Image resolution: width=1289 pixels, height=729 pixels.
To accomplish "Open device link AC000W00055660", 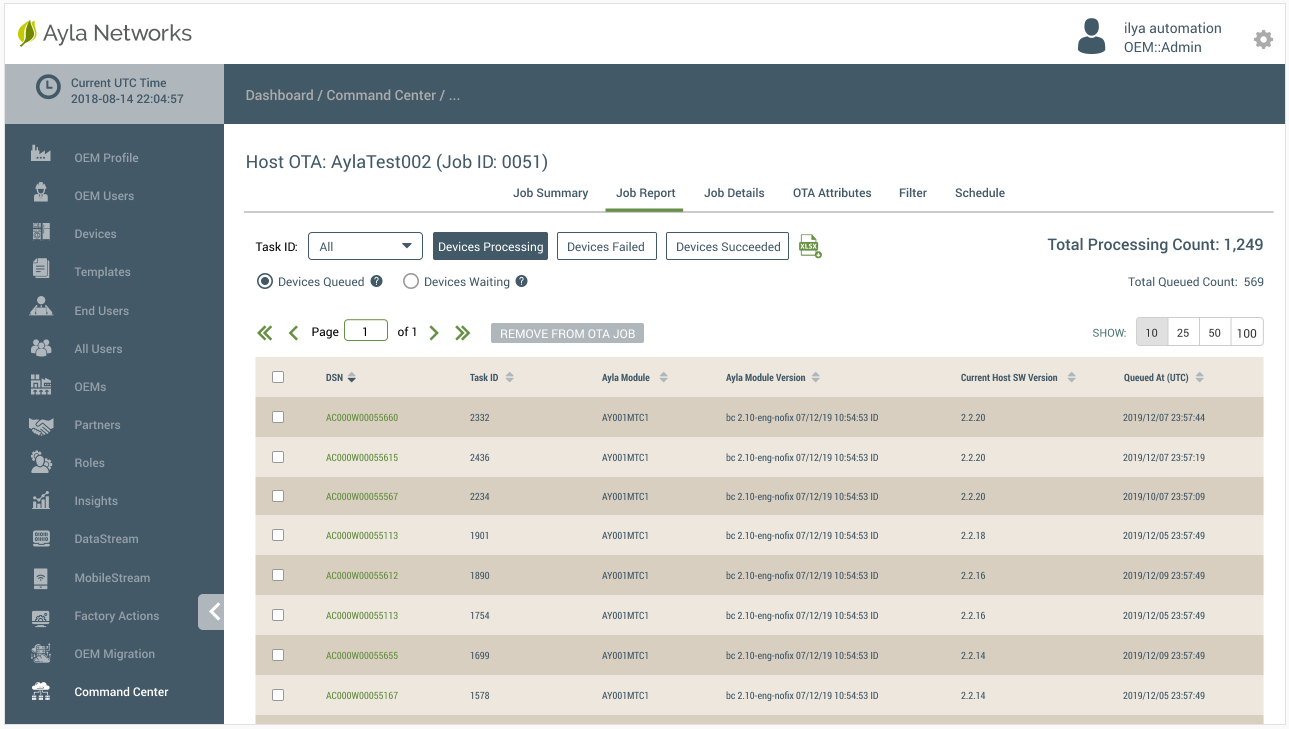I will click(x=362, y=418).
